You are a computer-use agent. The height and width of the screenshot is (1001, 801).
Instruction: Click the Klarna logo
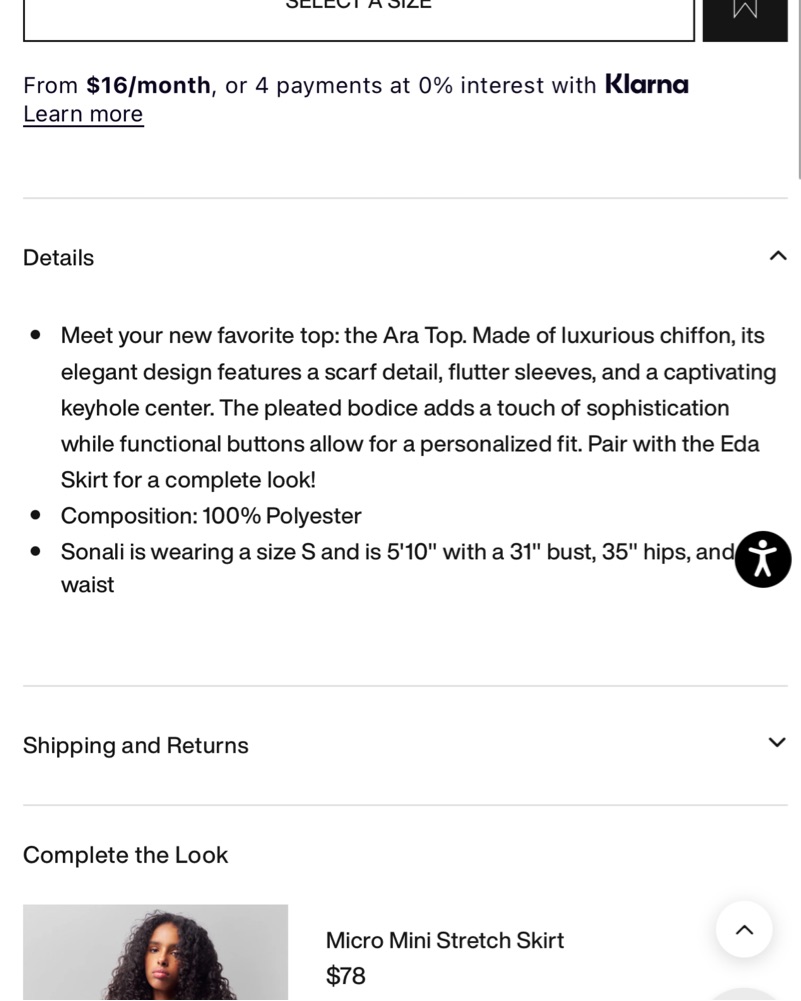pyautogui.click(x=647, y=85)
